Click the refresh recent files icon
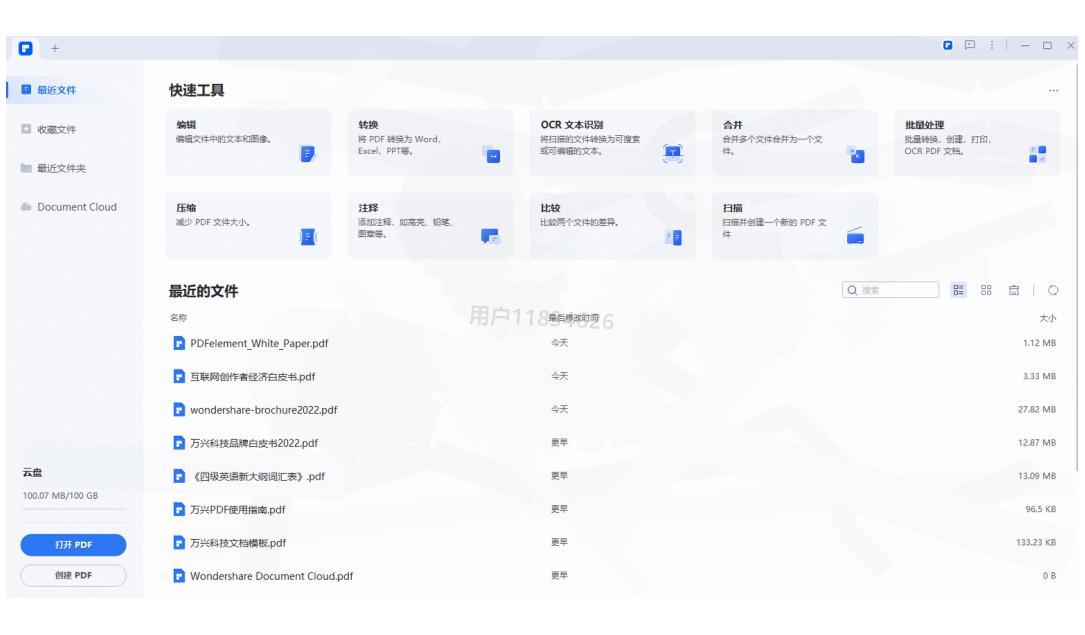Image resolution: width=1085 pixels, height=635 pixels. (x=1053, y=290)
